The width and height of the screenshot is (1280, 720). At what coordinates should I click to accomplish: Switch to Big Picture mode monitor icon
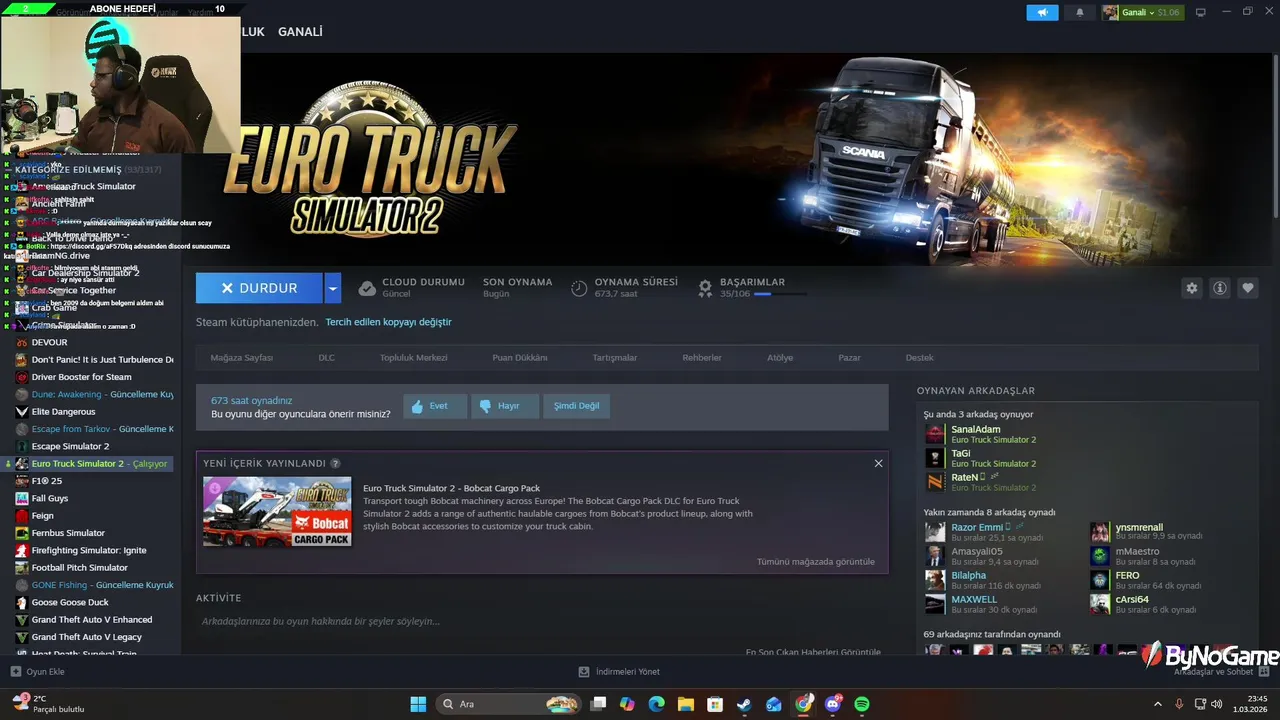pos(1201,12)
